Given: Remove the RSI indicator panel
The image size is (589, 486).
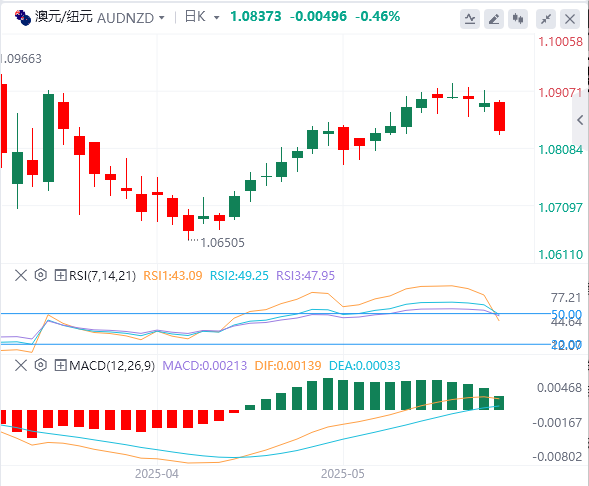Looking at the screenshot, I should tap(21, 275).
